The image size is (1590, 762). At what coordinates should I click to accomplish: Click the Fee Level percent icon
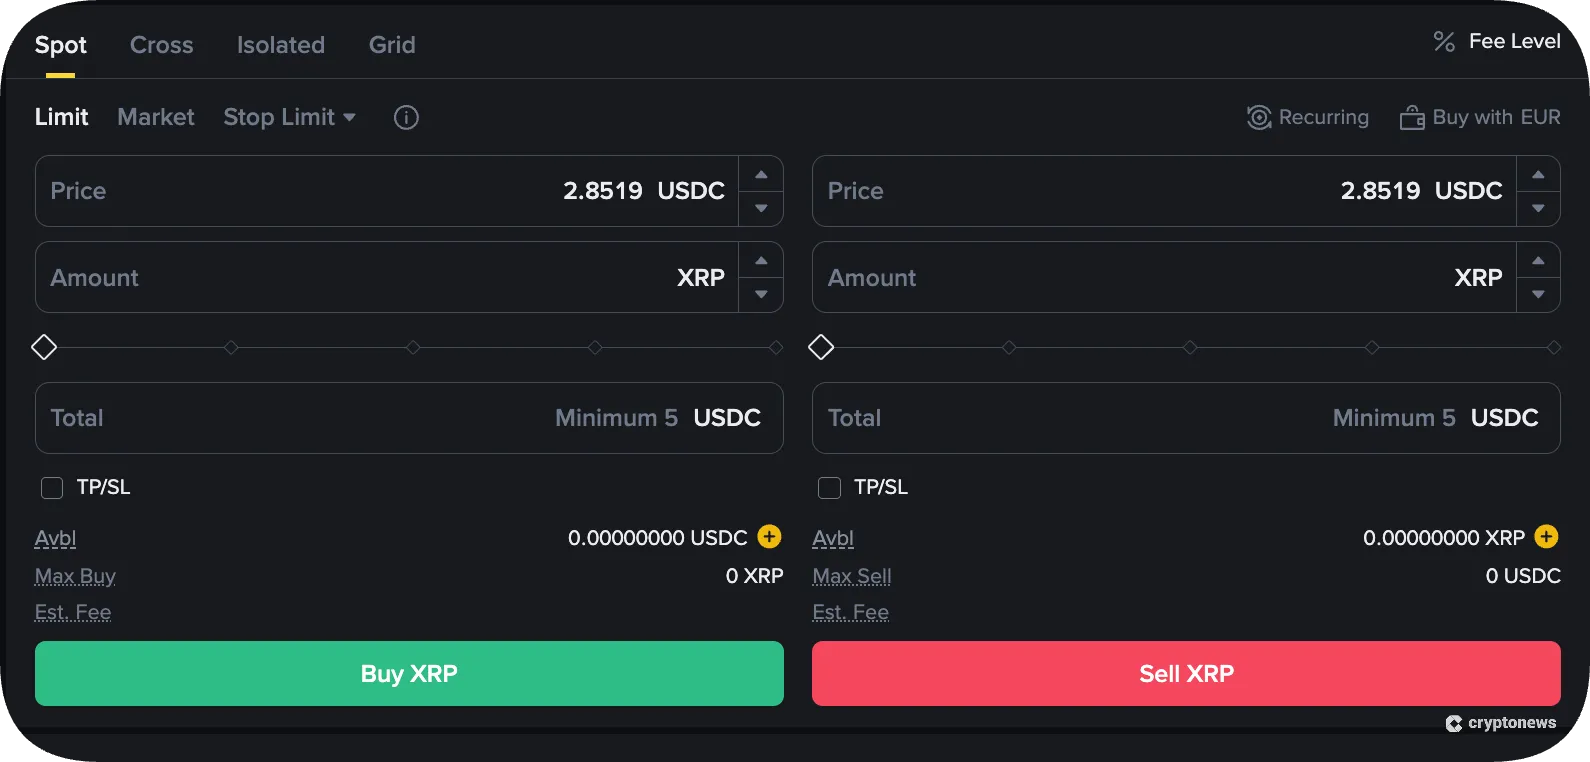[x=1443, y=41]
